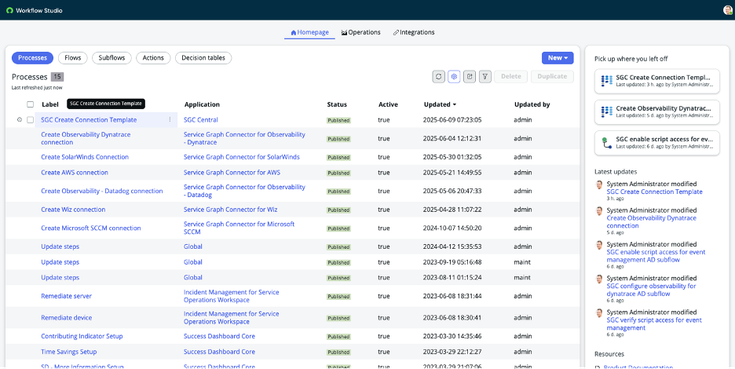The width and height of the screenshot is (735, 369).
Task: Click the Workflow Studio logo icon
Action: pos(9,10)
